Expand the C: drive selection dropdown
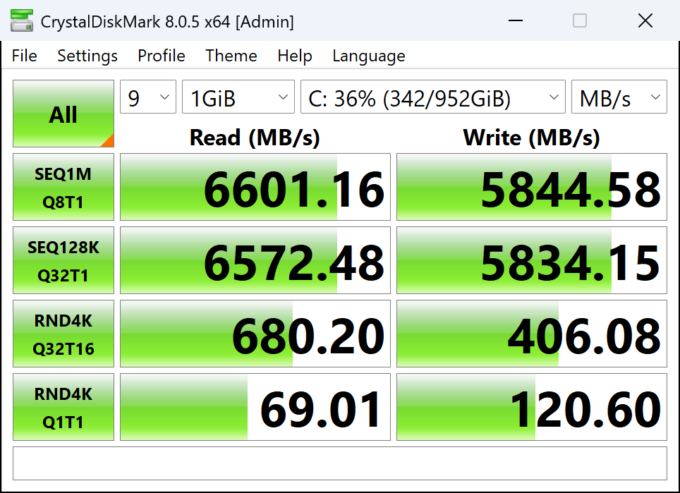The width and height of the screenshot is (680, 493). (433, 97)
